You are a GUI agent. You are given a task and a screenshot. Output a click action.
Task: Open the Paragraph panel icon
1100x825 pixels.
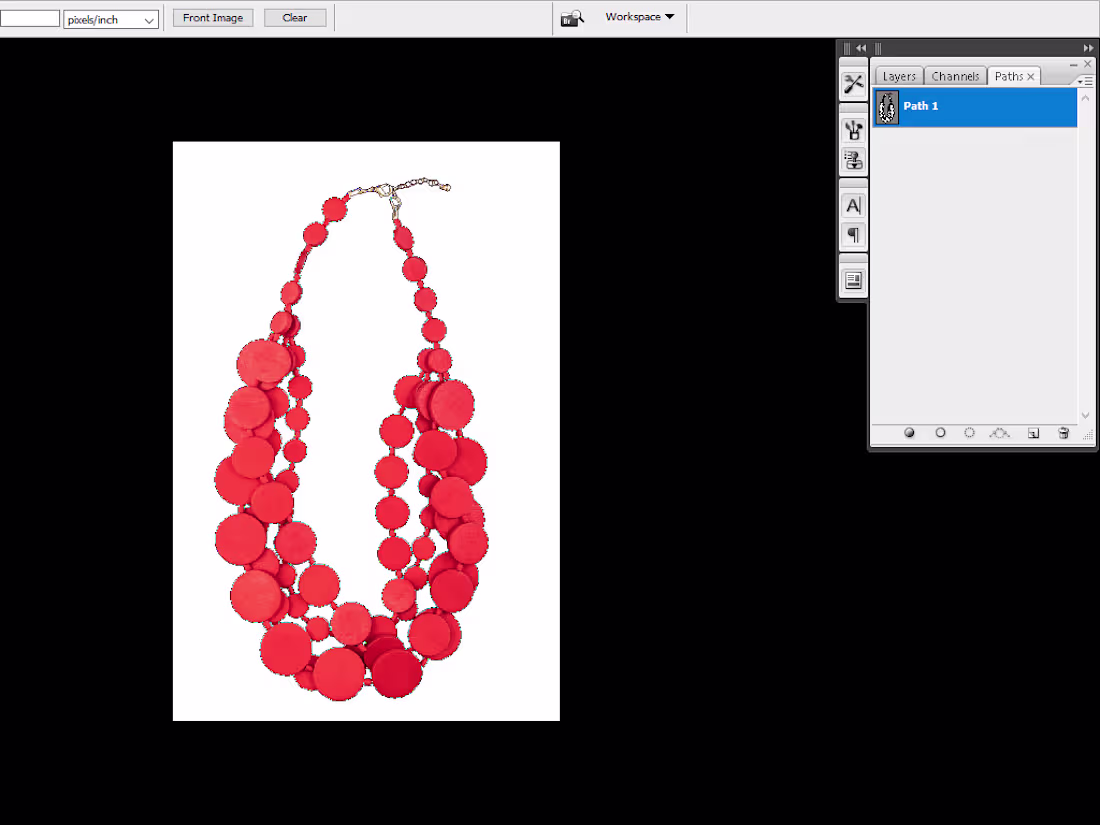[853, 235]
